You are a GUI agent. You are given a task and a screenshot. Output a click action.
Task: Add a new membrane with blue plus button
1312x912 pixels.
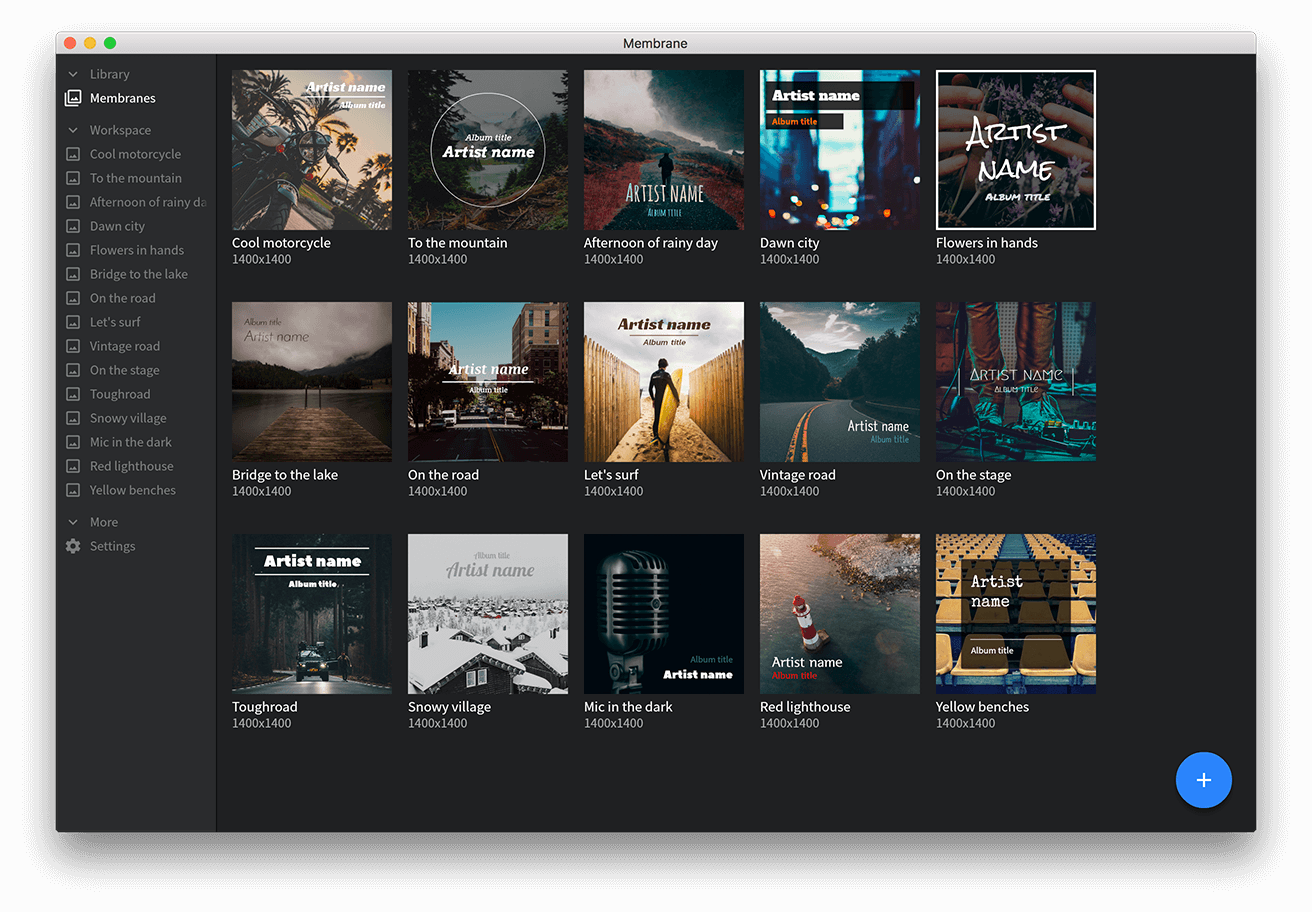tap(1204, 780)
